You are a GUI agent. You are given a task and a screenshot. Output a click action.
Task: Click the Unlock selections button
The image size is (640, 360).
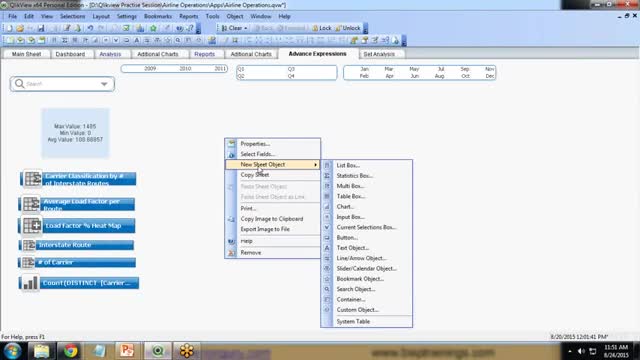348,28
